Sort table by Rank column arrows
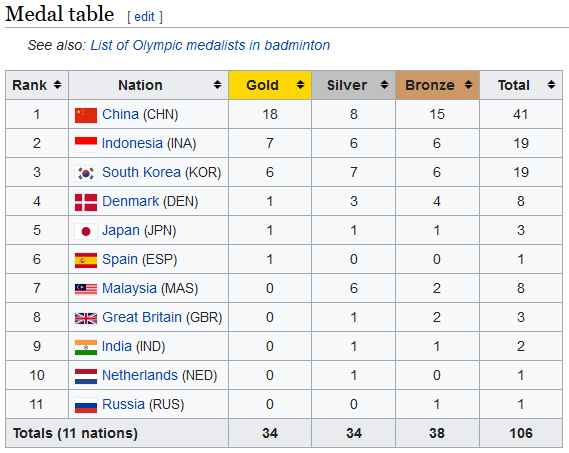The width and height of the screenshot is (569, 453). pyautogui.click(x=57, y=85)
